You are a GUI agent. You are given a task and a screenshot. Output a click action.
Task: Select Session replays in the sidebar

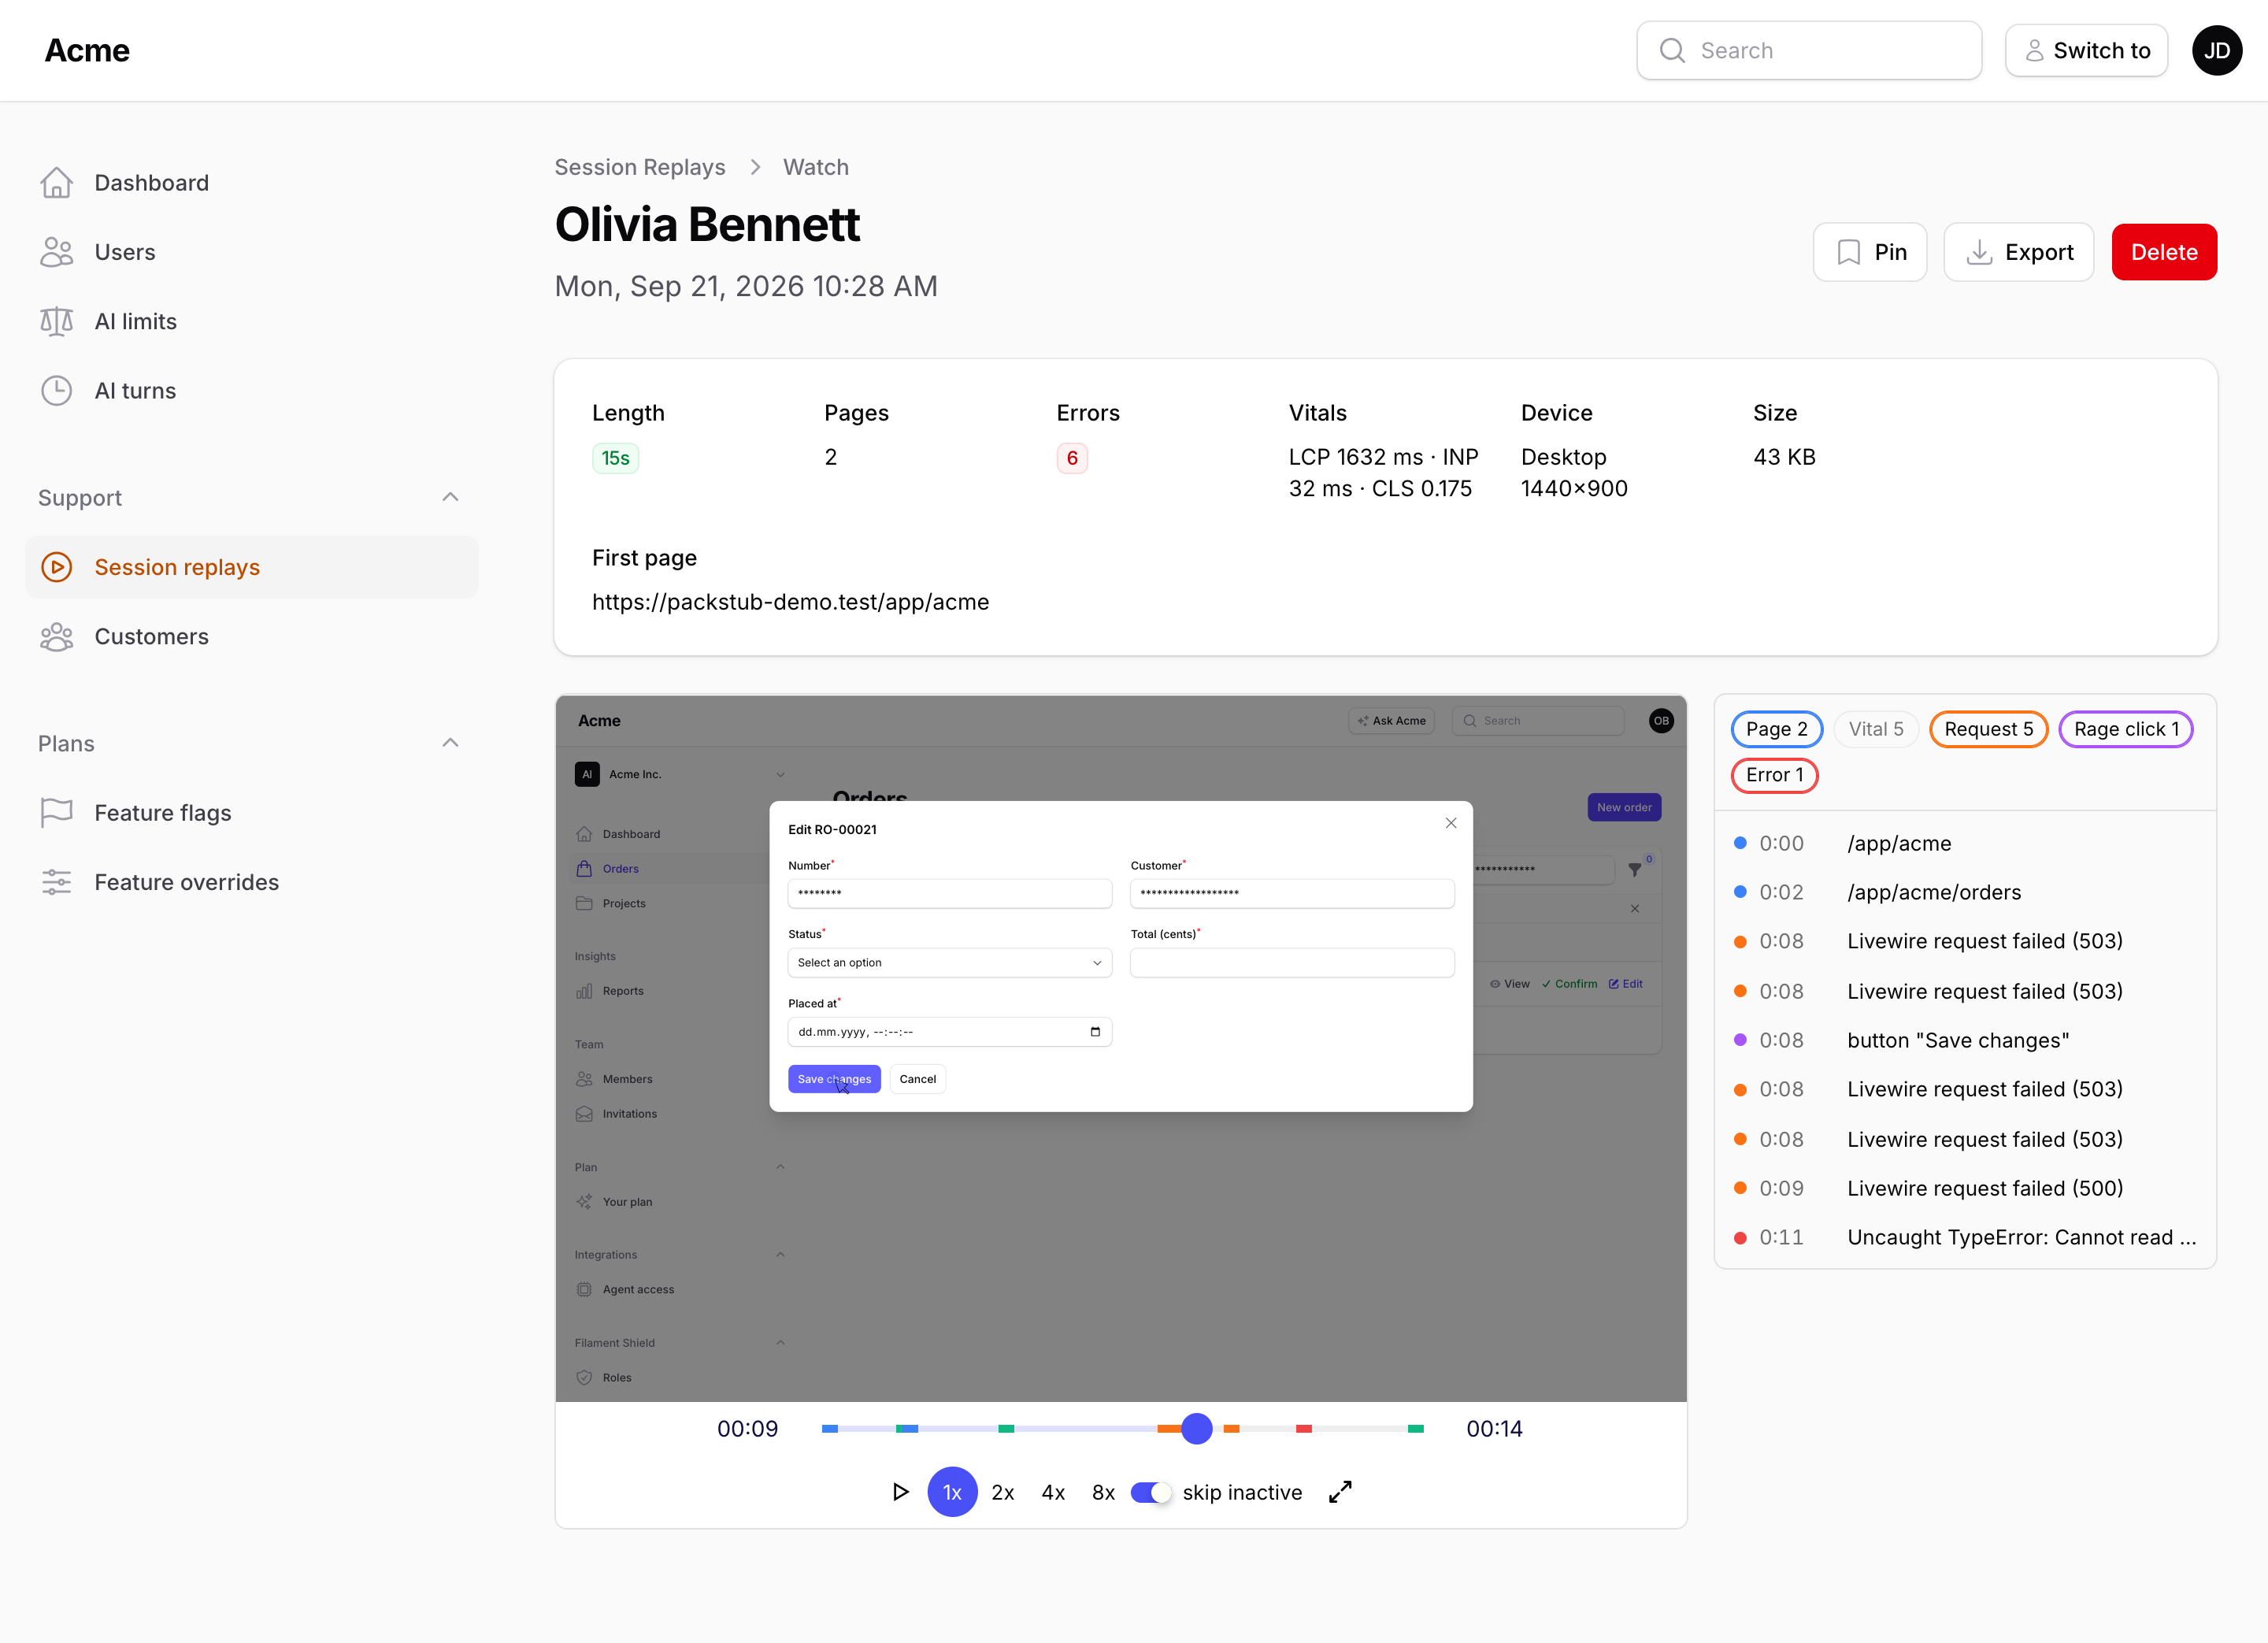point(251,567)
